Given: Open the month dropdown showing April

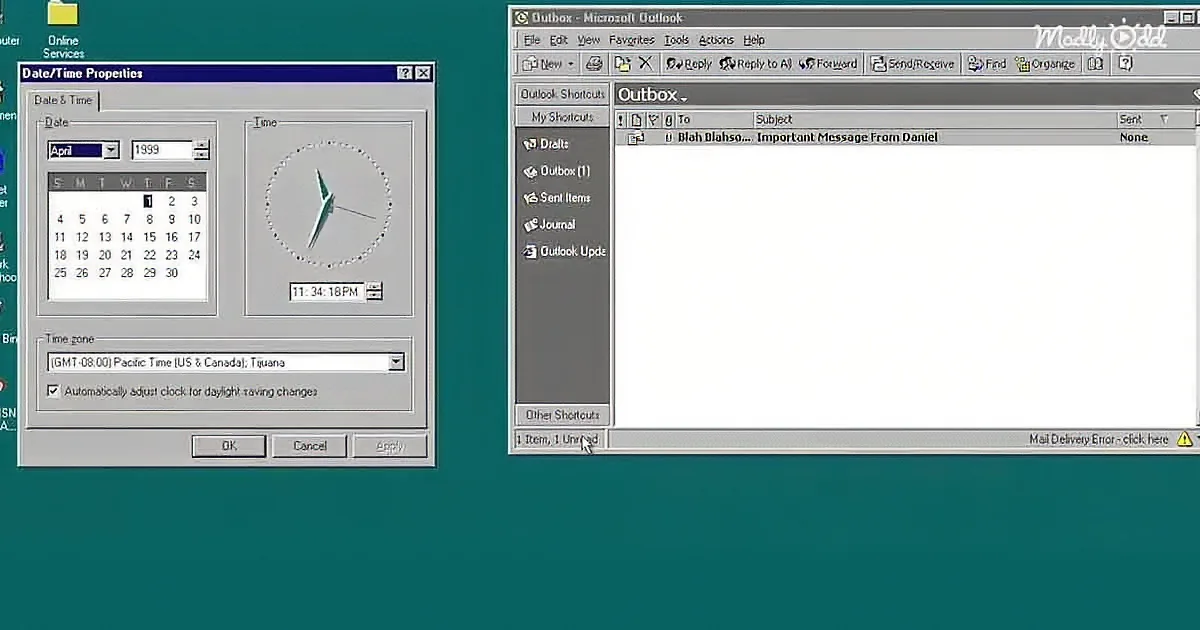Looking at the screenshot, I should pos(111,150).
